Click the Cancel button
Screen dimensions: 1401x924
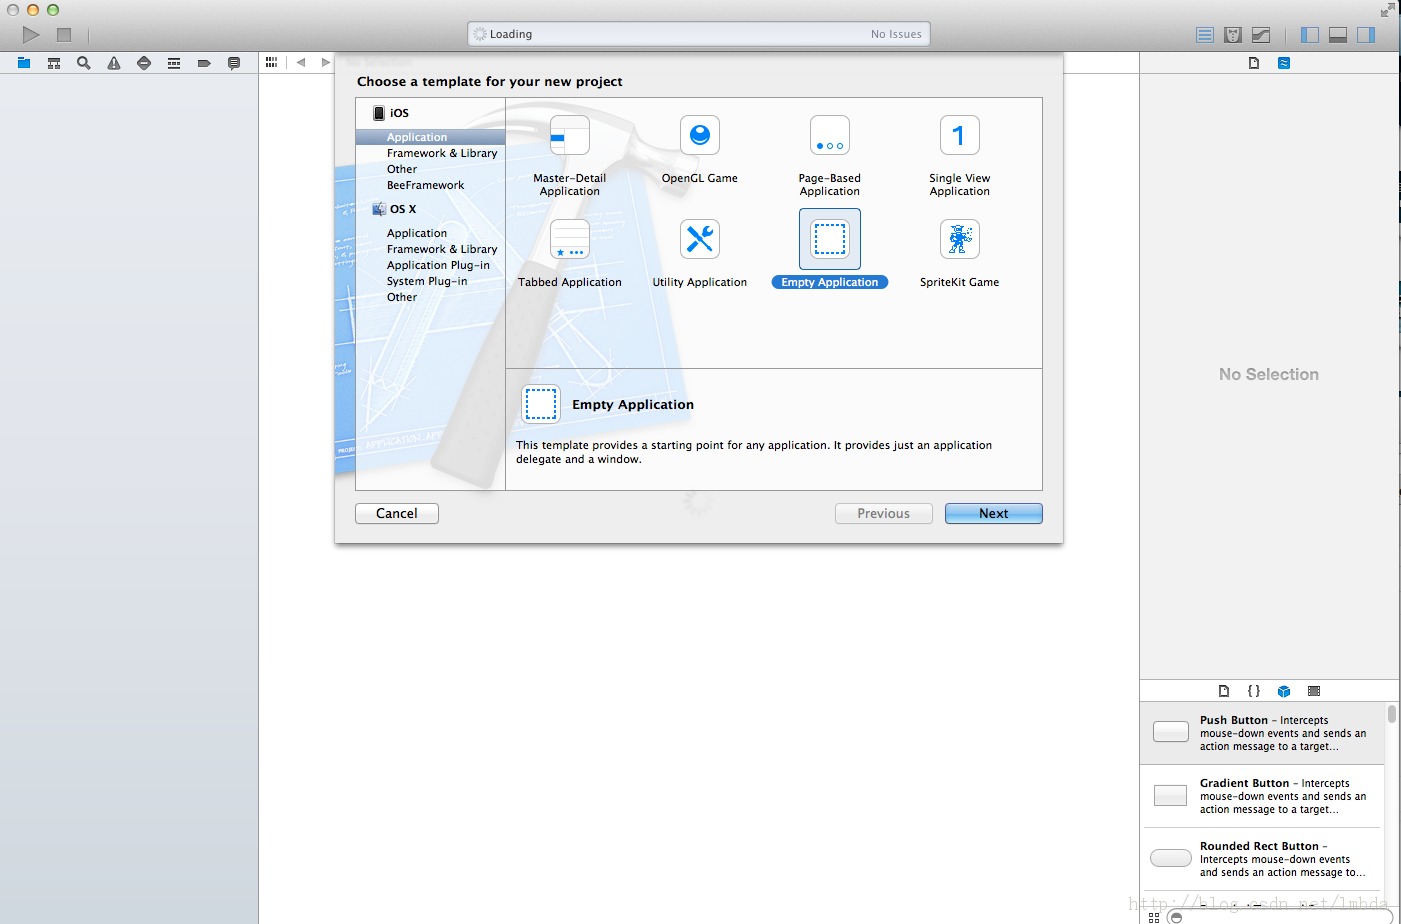[397, 513]
